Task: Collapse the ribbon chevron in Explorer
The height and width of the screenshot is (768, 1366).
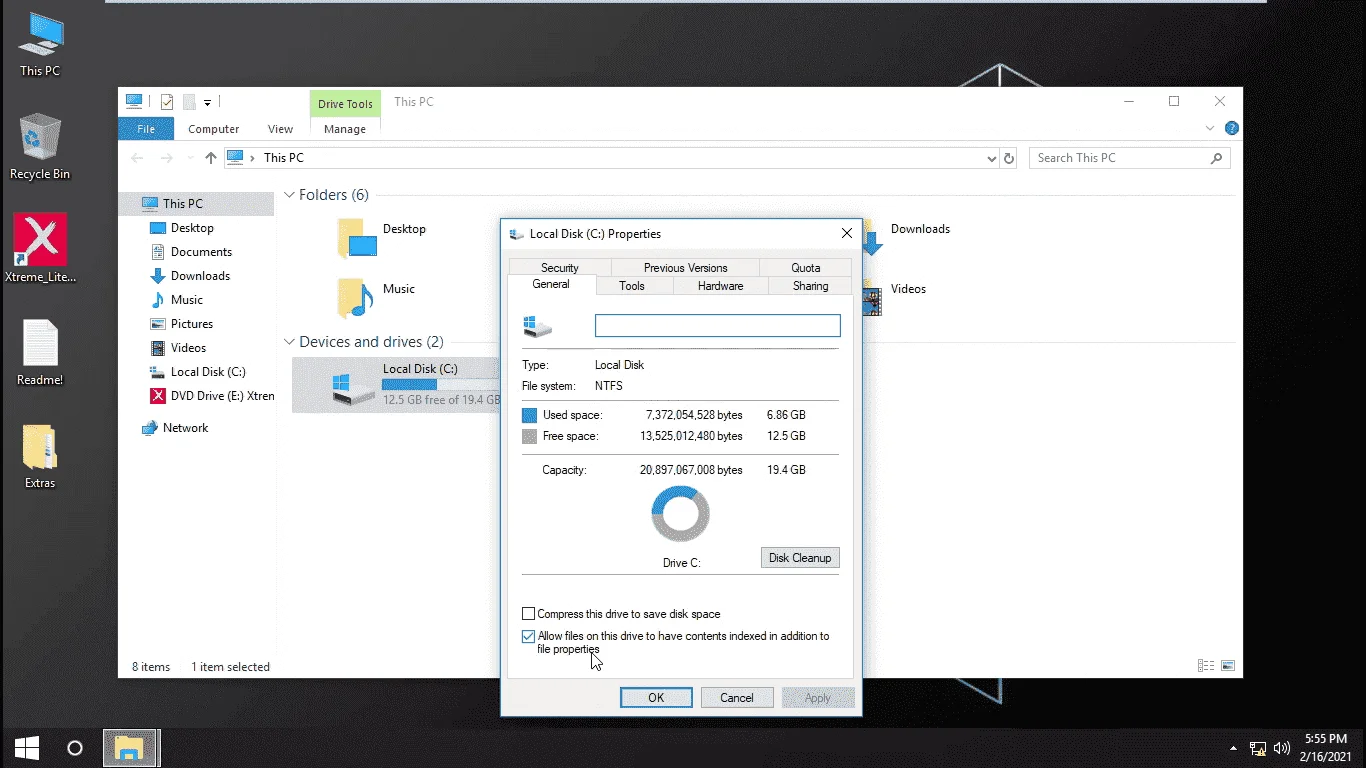Action: [x=1210, y=128]
